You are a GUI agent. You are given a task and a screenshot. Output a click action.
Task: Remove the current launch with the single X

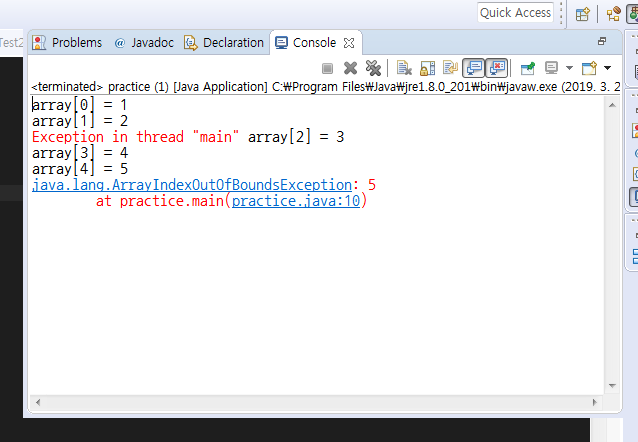tap(350, 68)
